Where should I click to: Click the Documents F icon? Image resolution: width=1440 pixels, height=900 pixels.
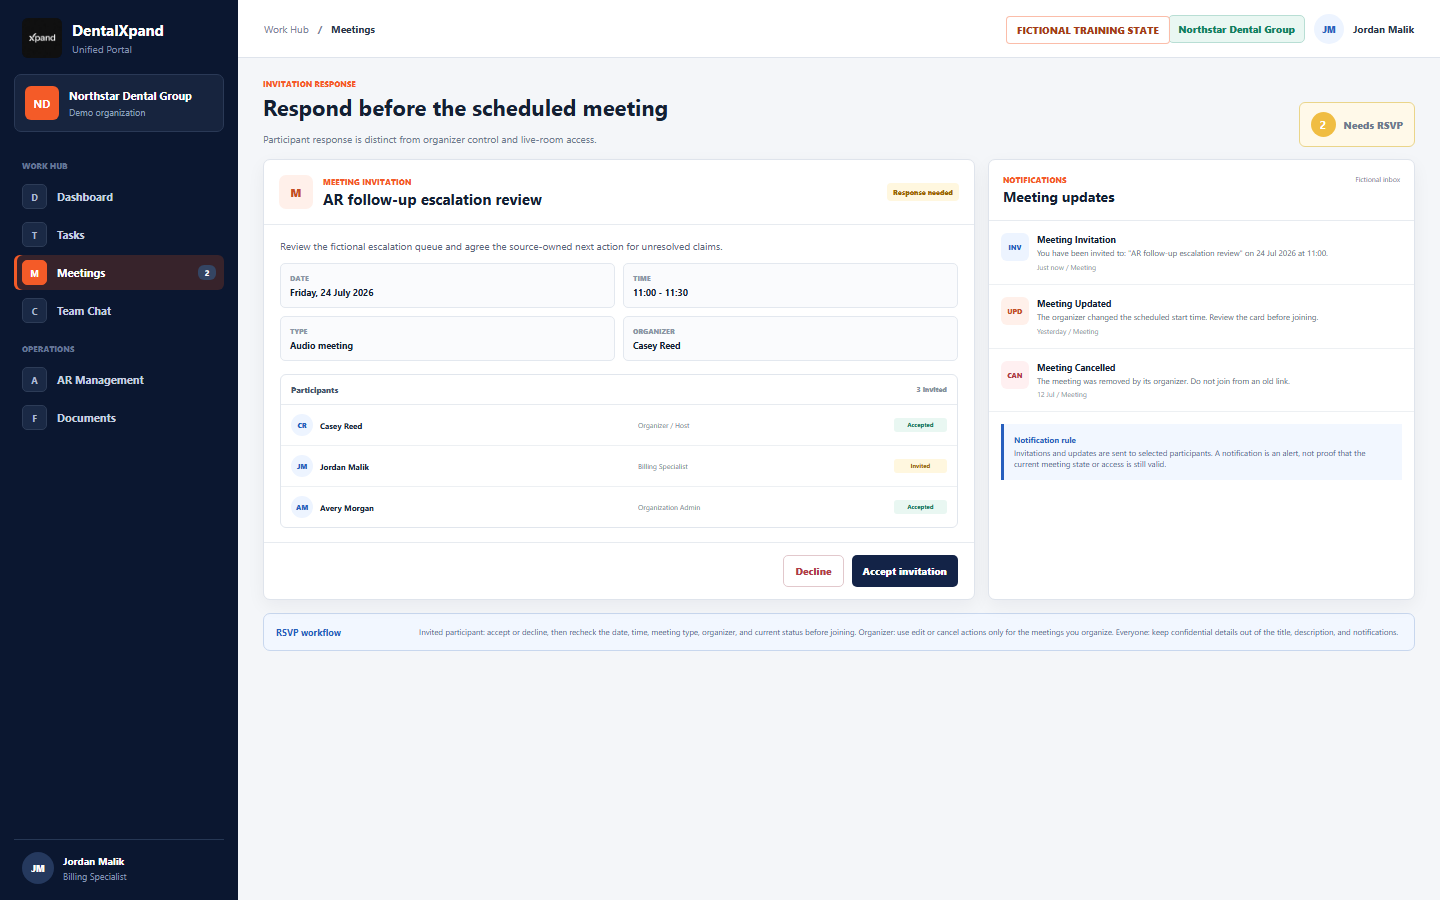pyautogui.click(x=34, y=418)
